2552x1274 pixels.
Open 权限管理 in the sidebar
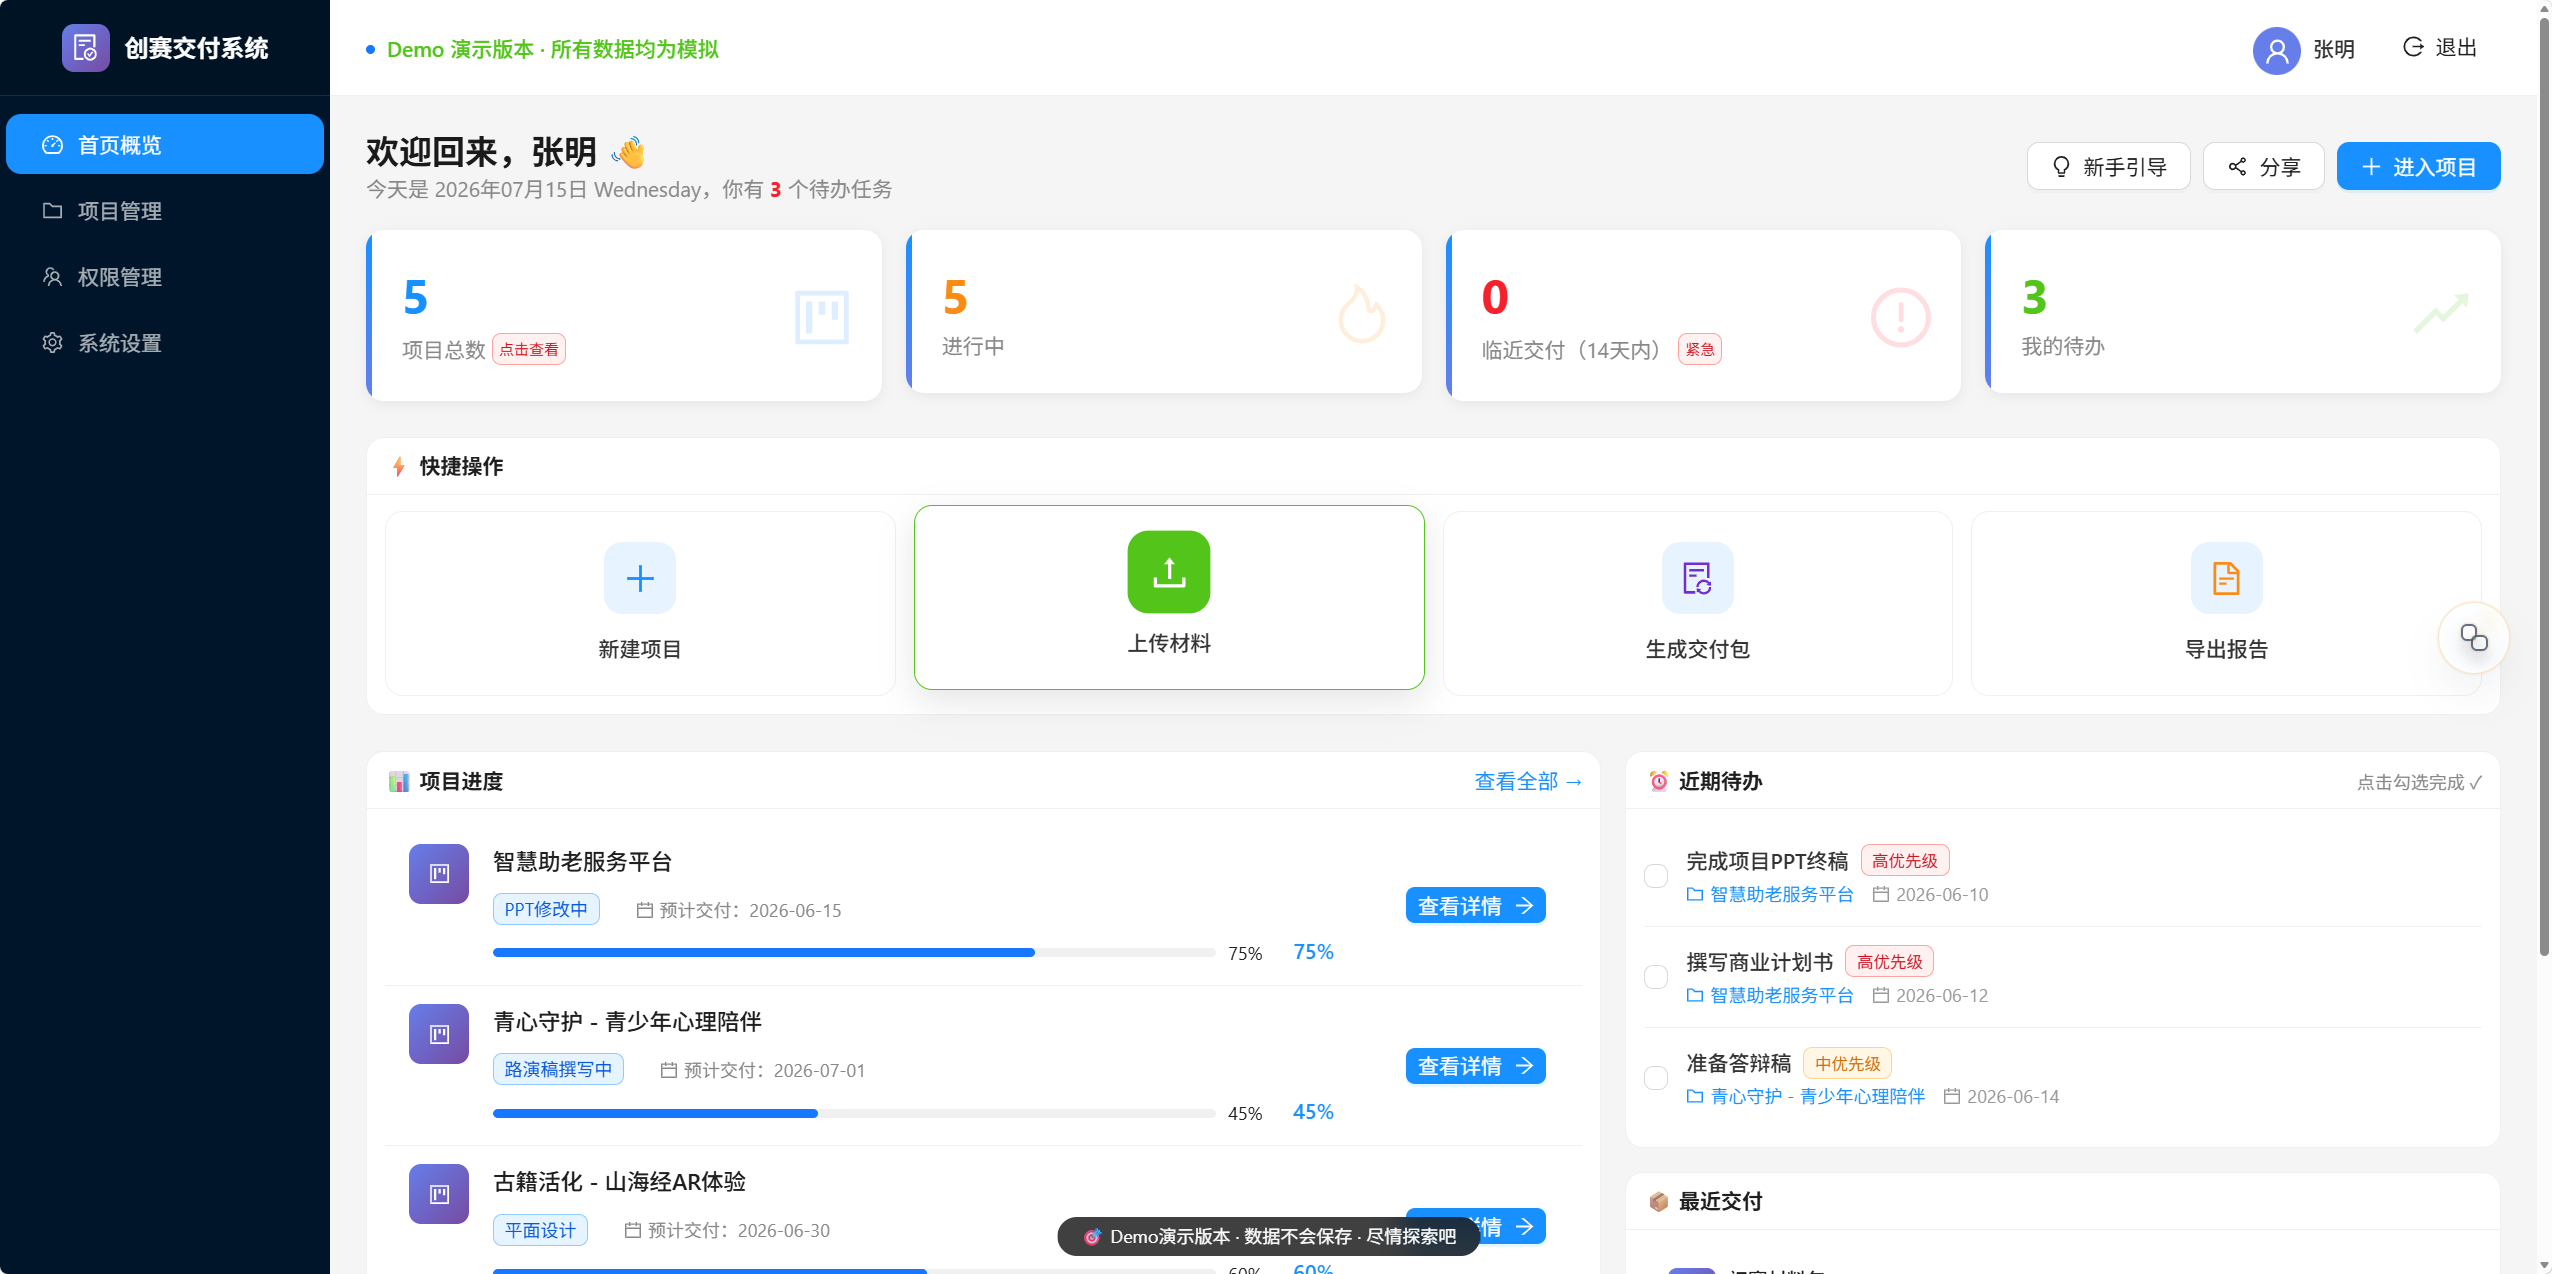click(165, 276)
